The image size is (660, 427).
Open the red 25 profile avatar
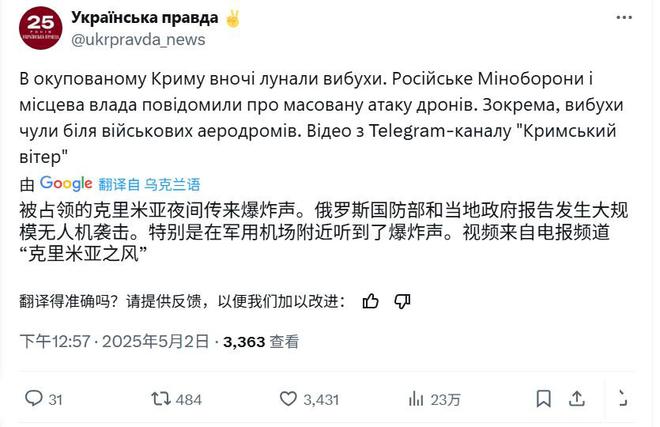pyautogui.click(x=41, y=28)
